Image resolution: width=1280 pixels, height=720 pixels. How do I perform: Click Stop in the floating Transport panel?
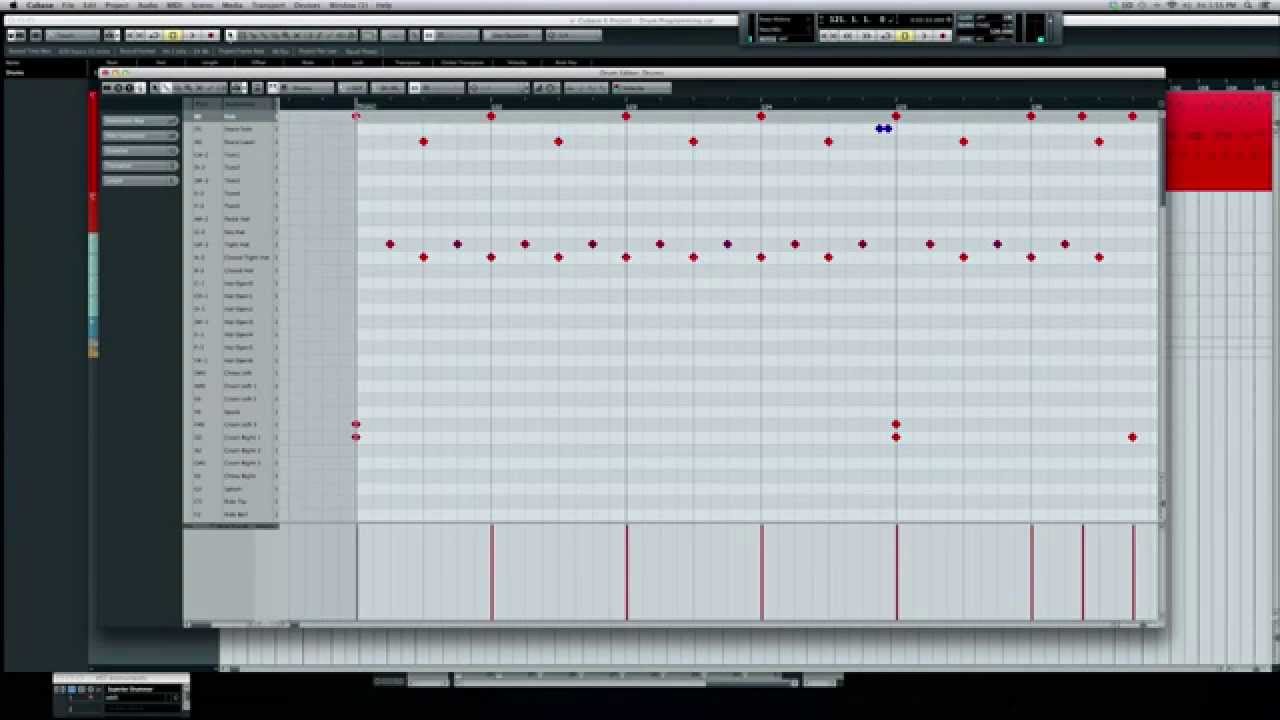904,35
